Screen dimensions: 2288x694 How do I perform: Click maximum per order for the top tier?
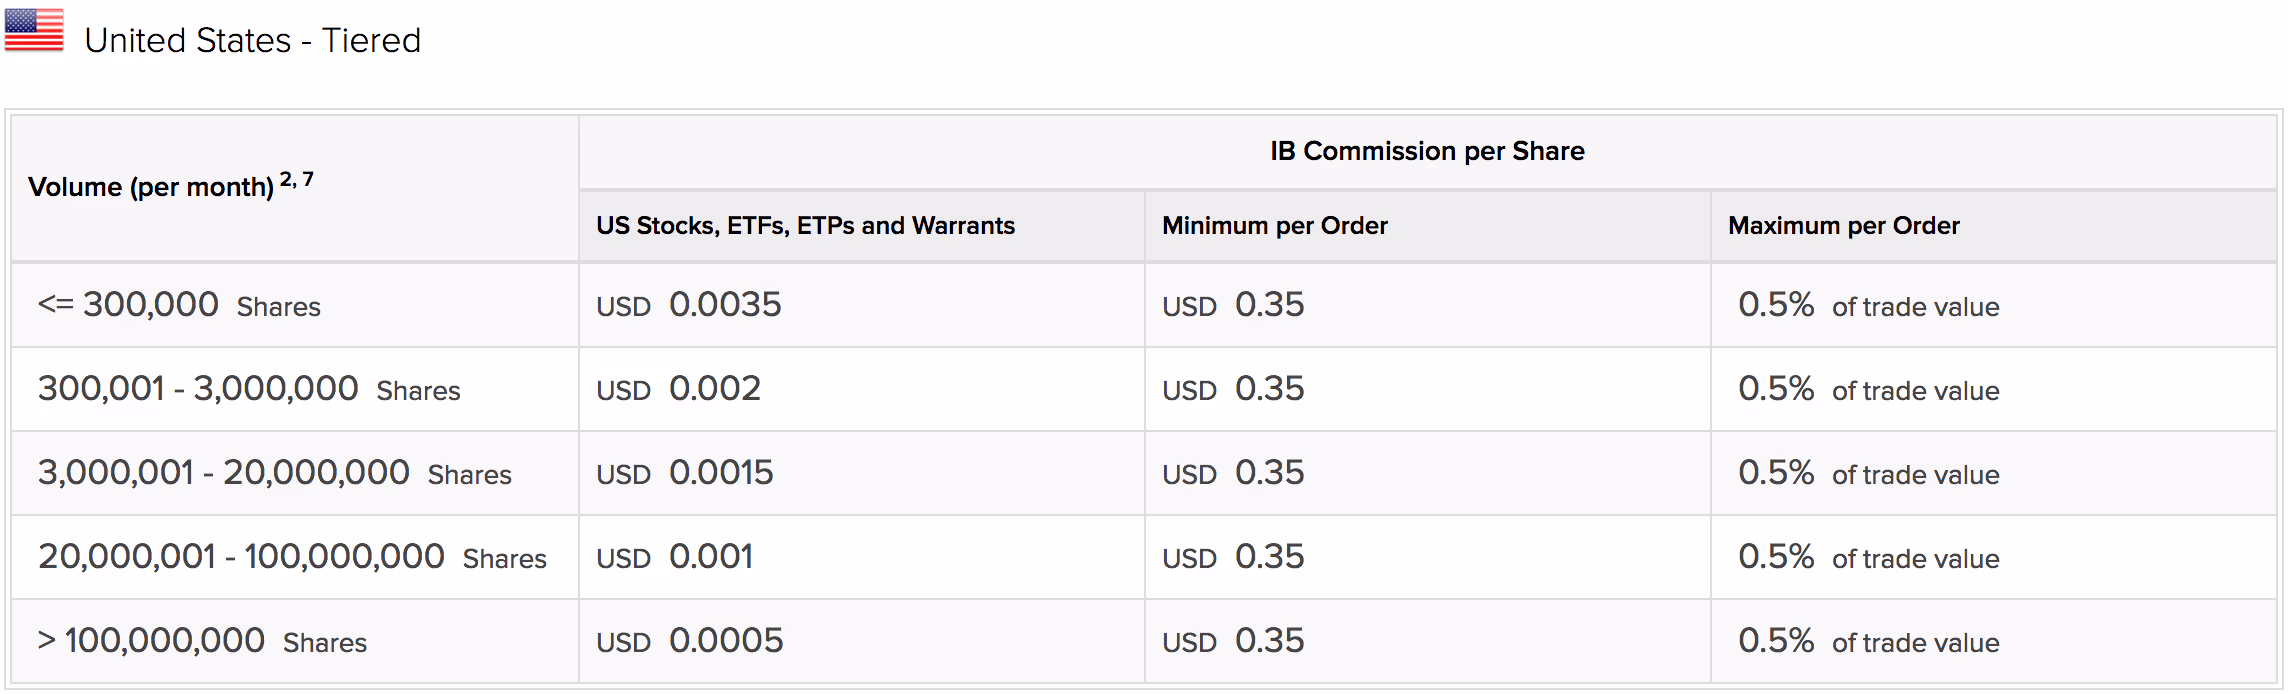[x=1868, y=305]
